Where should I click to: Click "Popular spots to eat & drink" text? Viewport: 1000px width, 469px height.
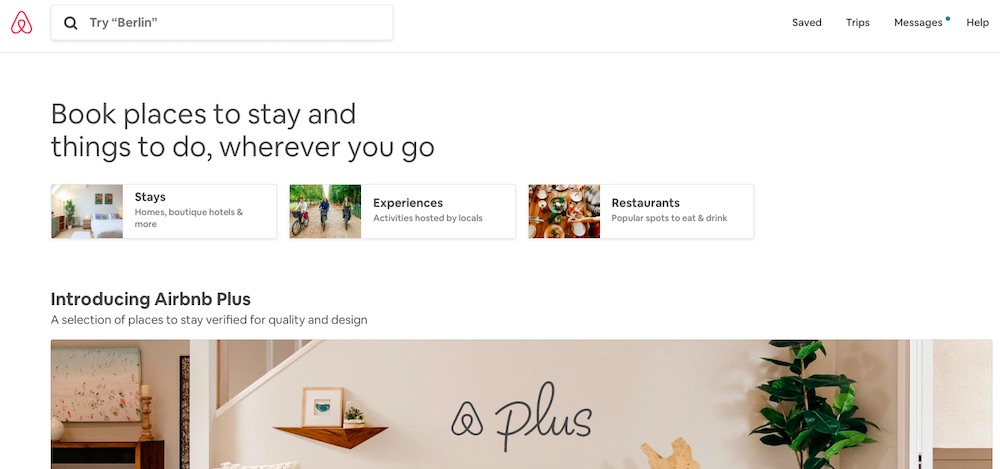tap(669, 218)
